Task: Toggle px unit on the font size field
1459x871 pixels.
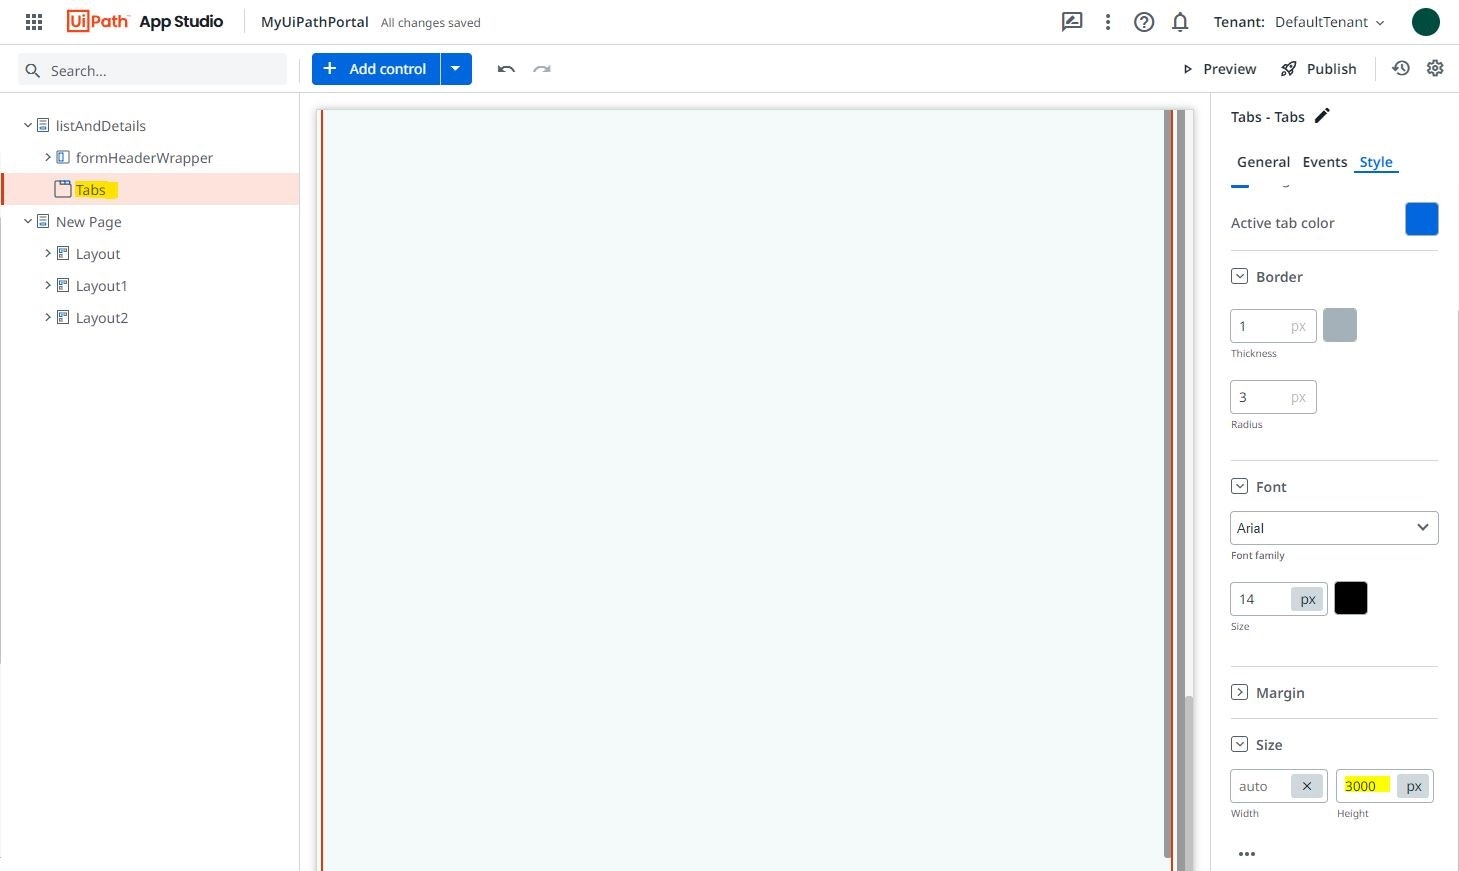Action: click(1307, 598)
